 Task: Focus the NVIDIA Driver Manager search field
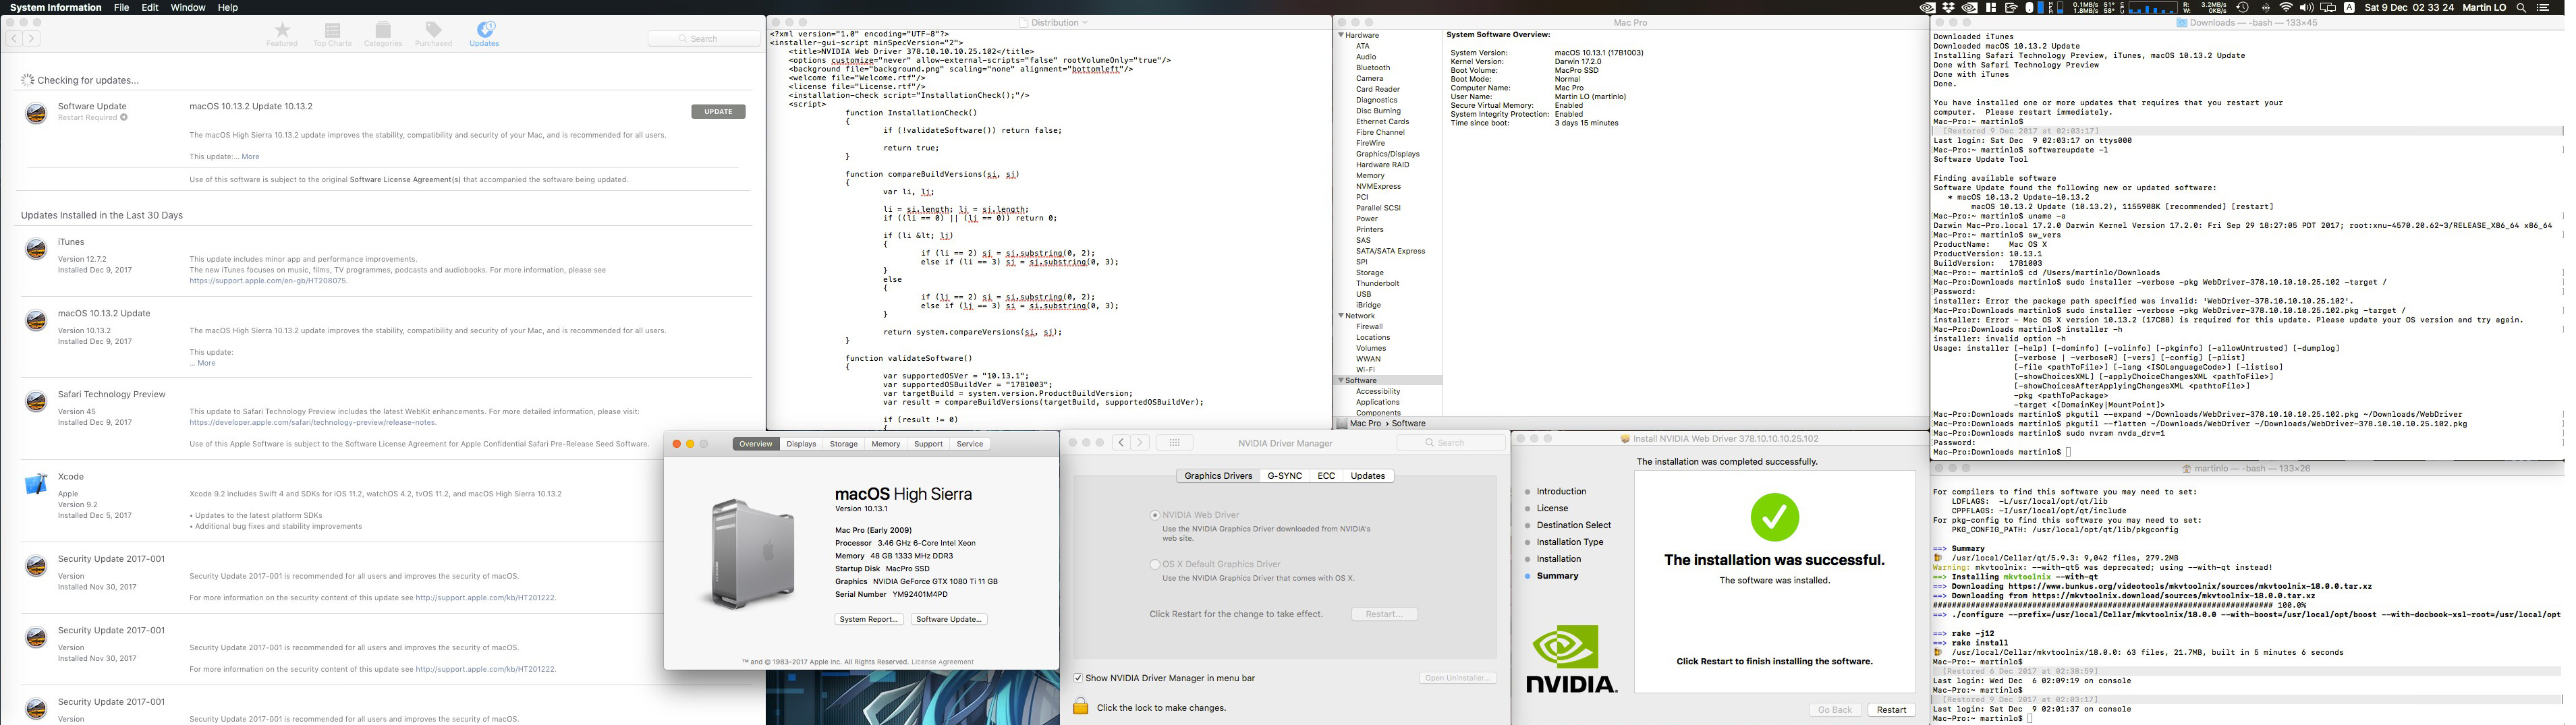(1451, 442)
